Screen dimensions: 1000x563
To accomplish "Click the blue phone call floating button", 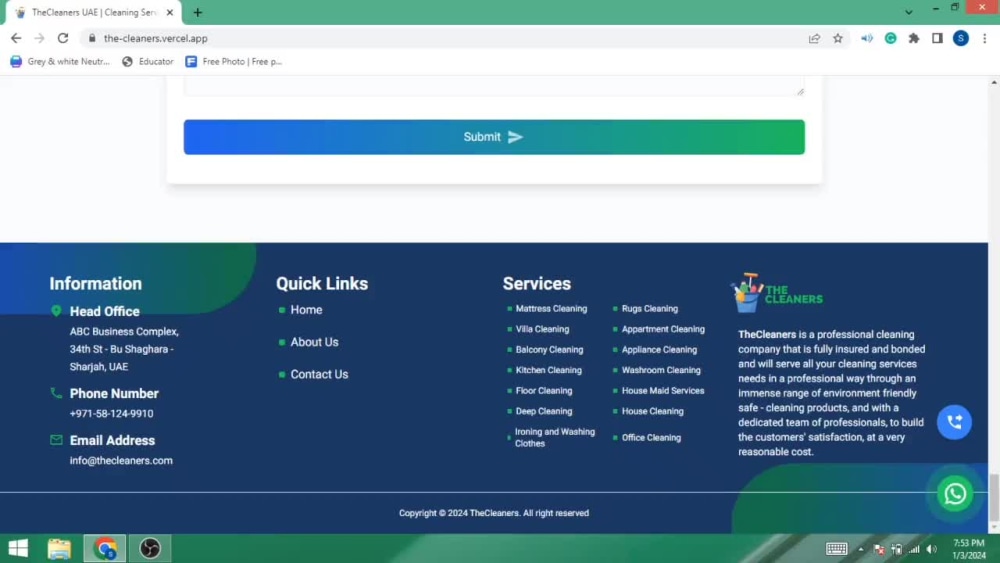I will point(954,422).
